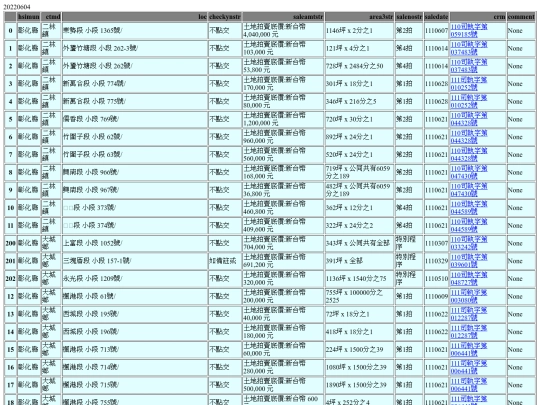The width and height of the screenshot is (540, 405).
Task: Open the crm link in row 202
Action: click(469, 279)
